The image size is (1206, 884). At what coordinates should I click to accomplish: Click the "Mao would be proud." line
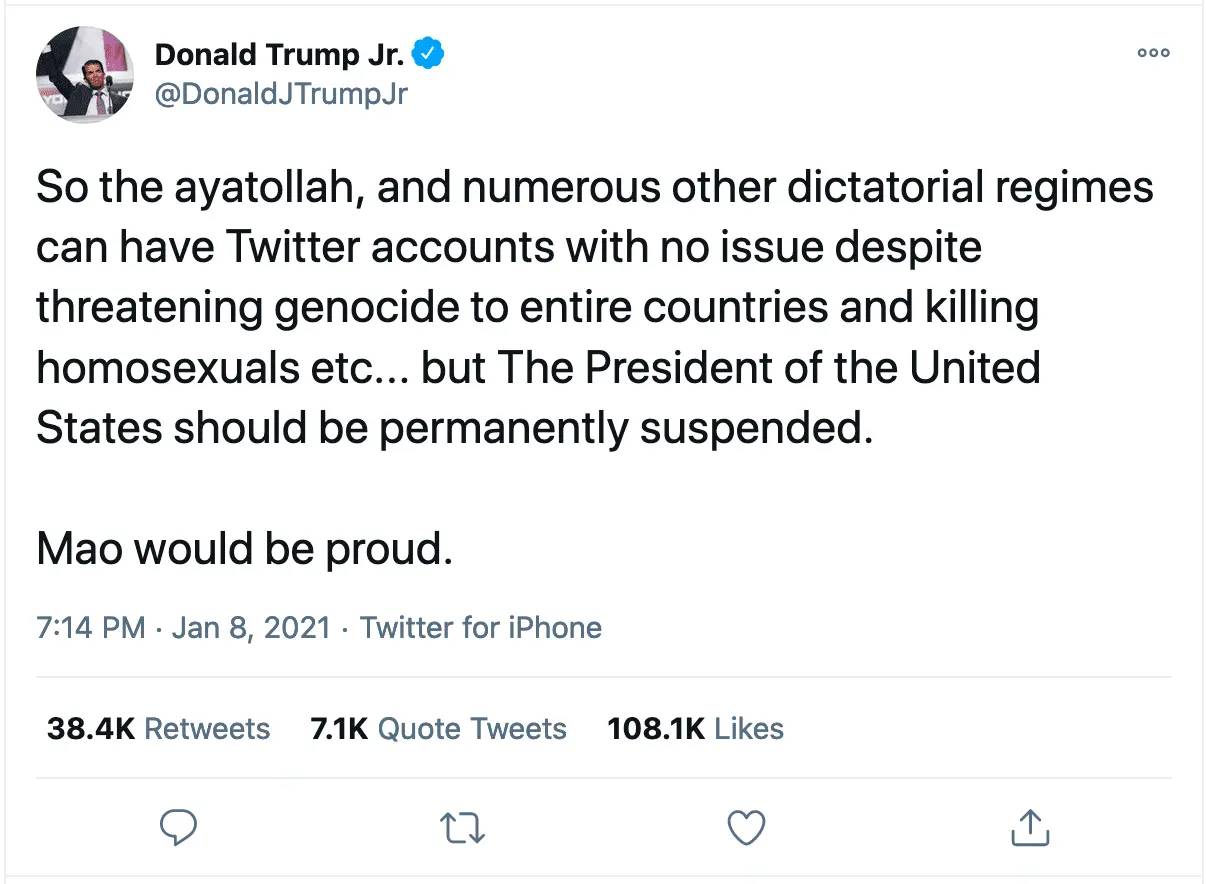point(244,548)
